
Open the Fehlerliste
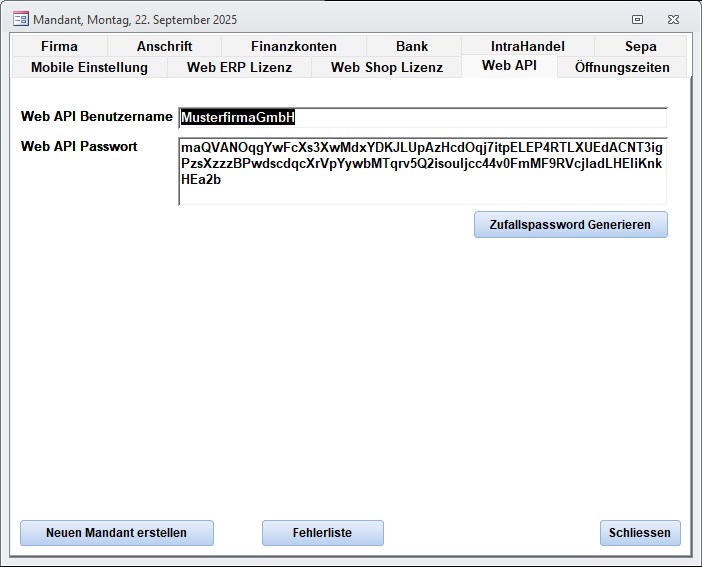322,533
